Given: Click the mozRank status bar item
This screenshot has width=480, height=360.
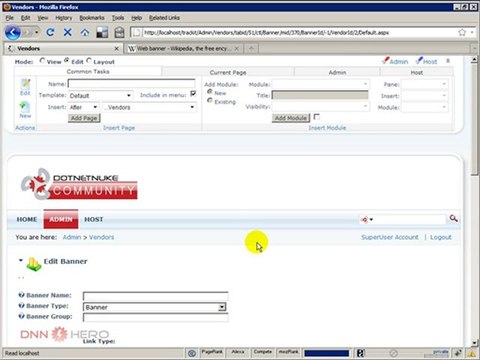Looking at the screenshot, I should coord(289,352).
